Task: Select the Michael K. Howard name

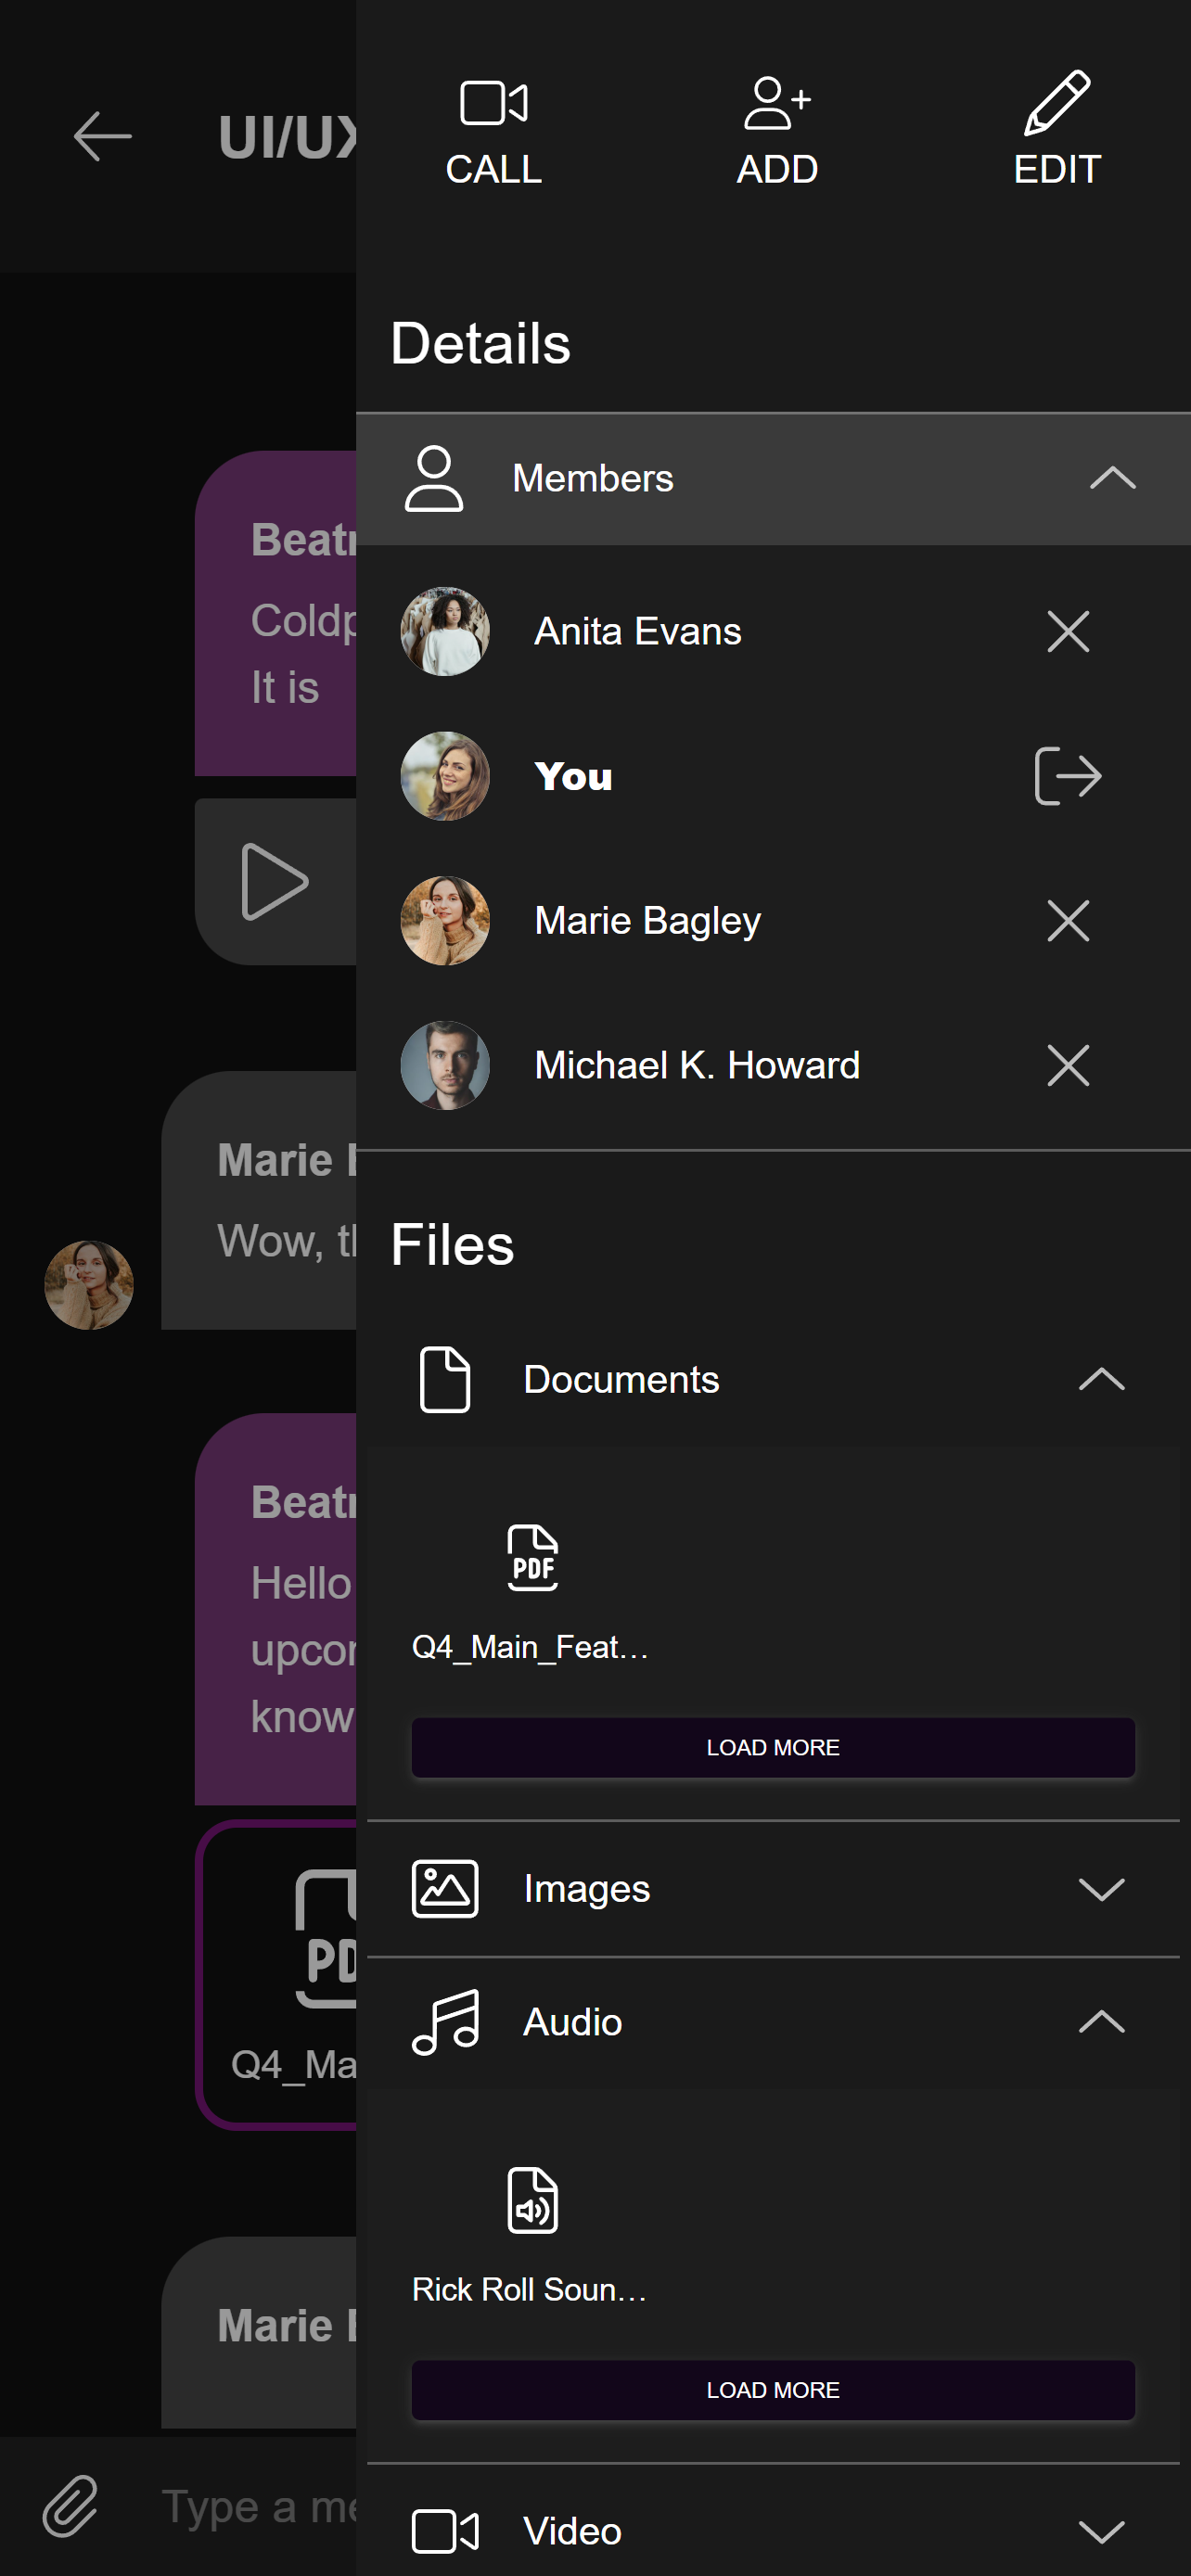Action: (x=697, y=1066)
